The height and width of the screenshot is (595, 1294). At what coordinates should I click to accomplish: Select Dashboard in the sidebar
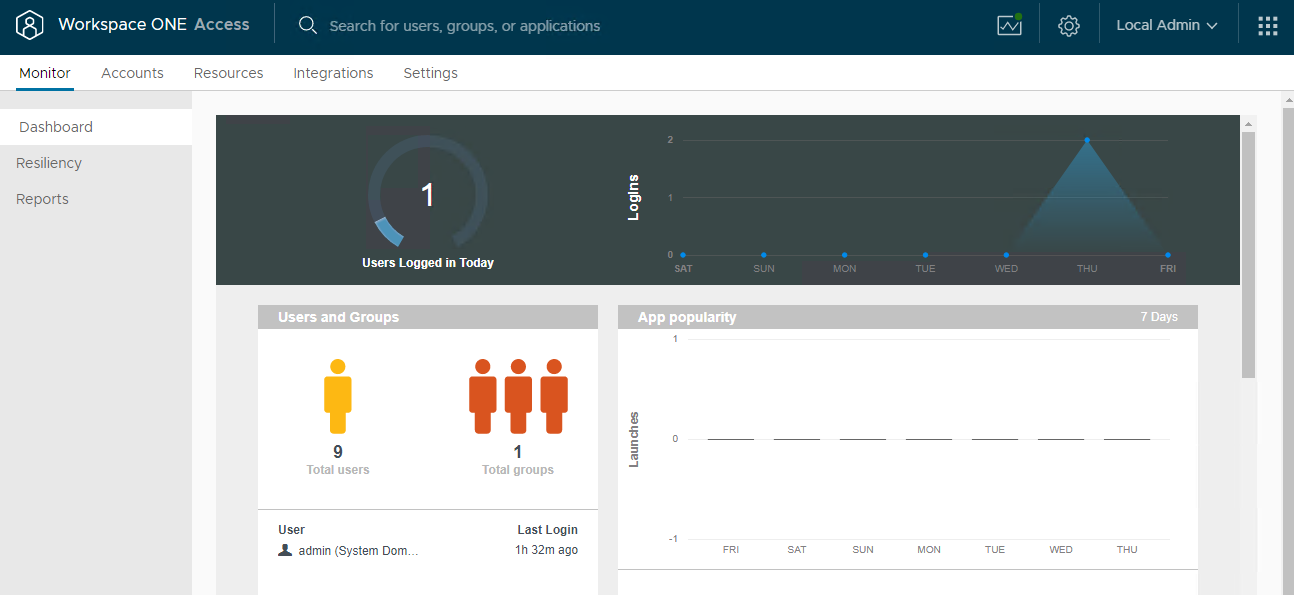(56, 127)
